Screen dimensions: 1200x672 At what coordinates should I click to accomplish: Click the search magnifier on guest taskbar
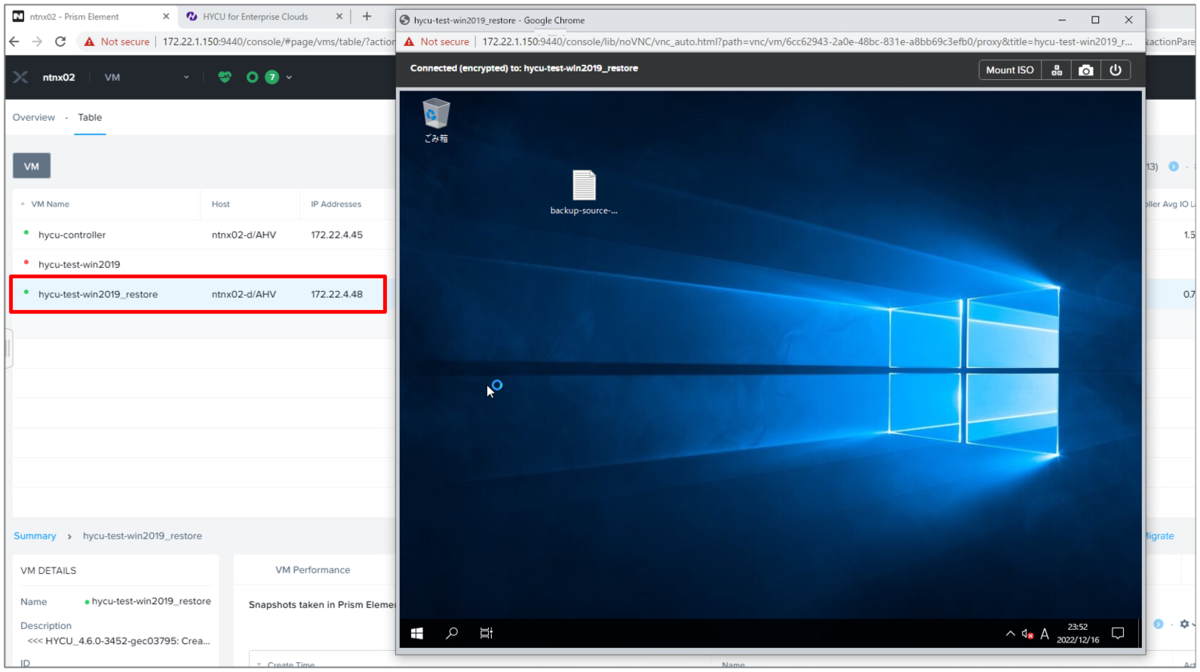(x=452, y=633)
